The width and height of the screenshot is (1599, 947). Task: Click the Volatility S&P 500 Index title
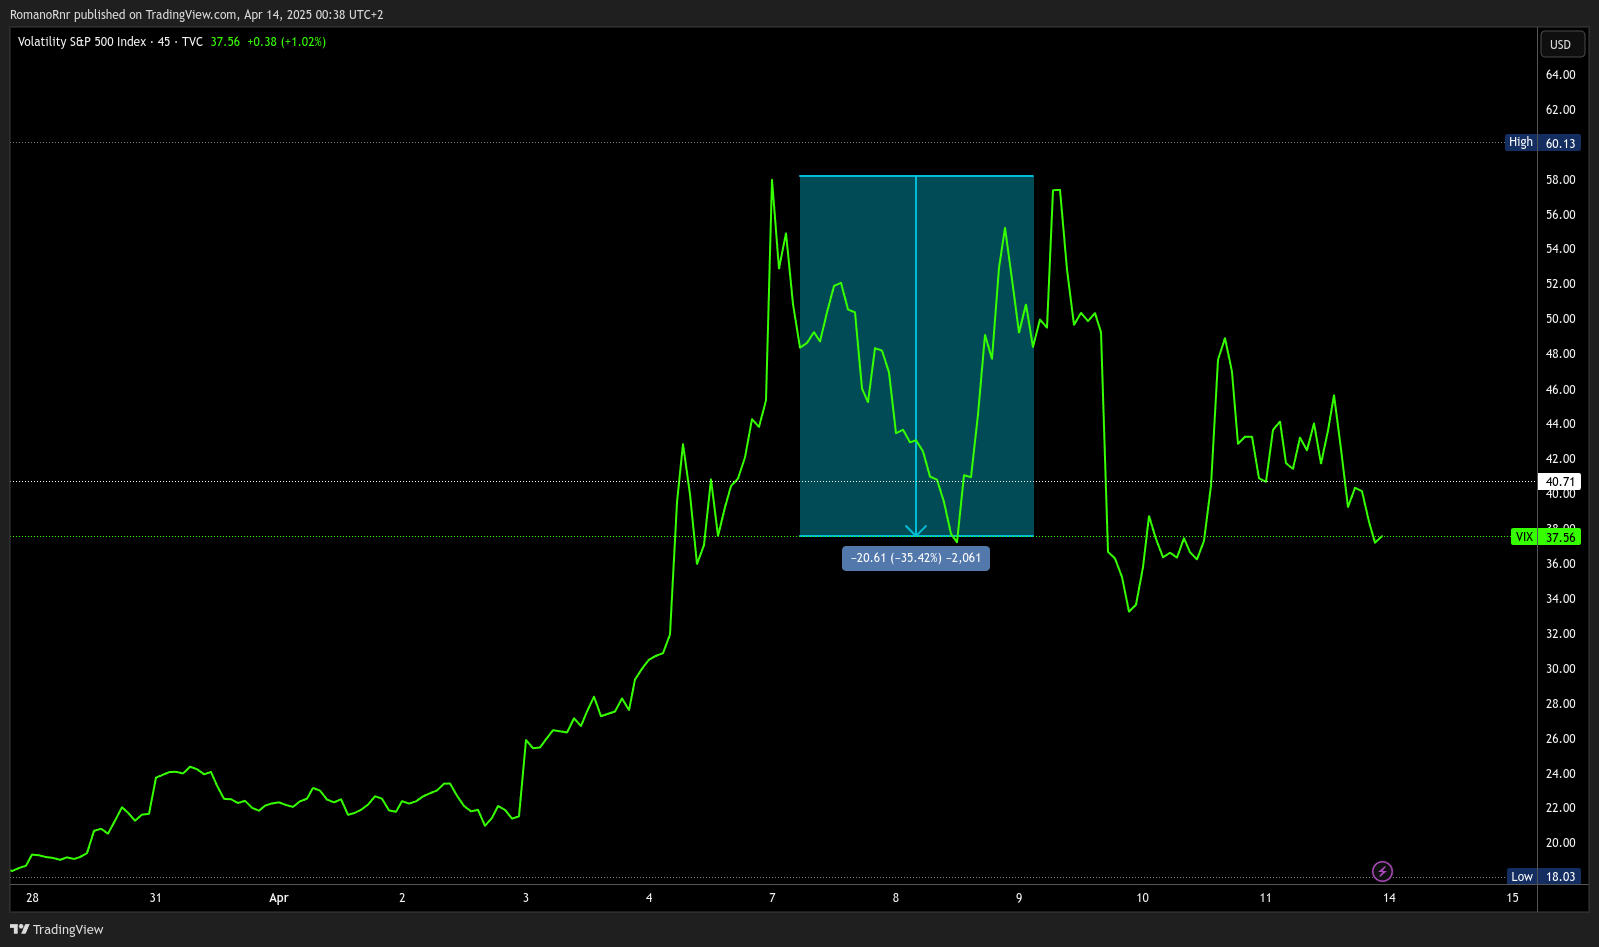tap(82, 42)
